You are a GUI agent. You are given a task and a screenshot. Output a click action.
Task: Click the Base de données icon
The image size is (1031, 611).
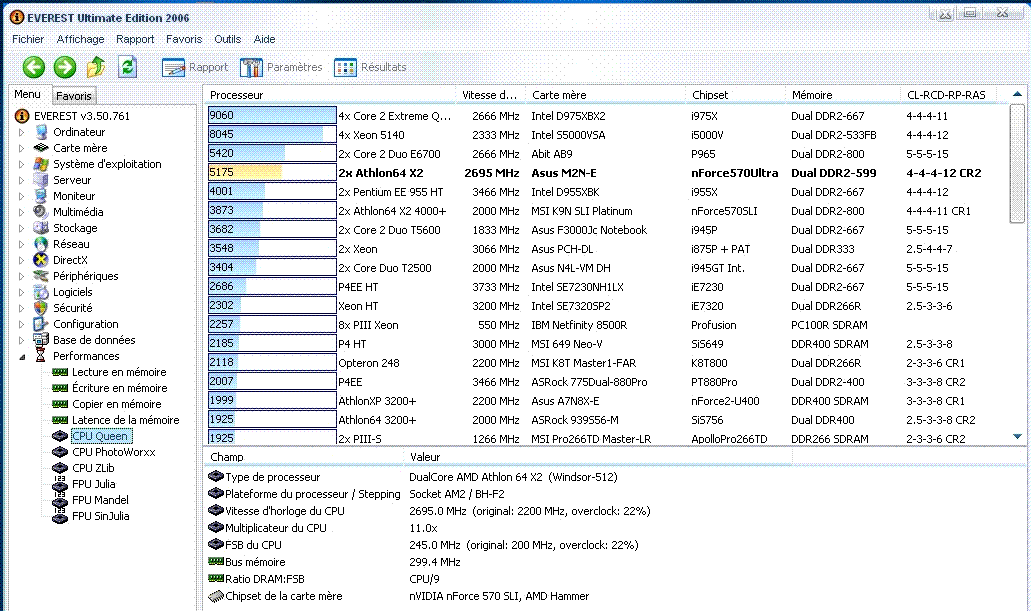pos(41,340)
